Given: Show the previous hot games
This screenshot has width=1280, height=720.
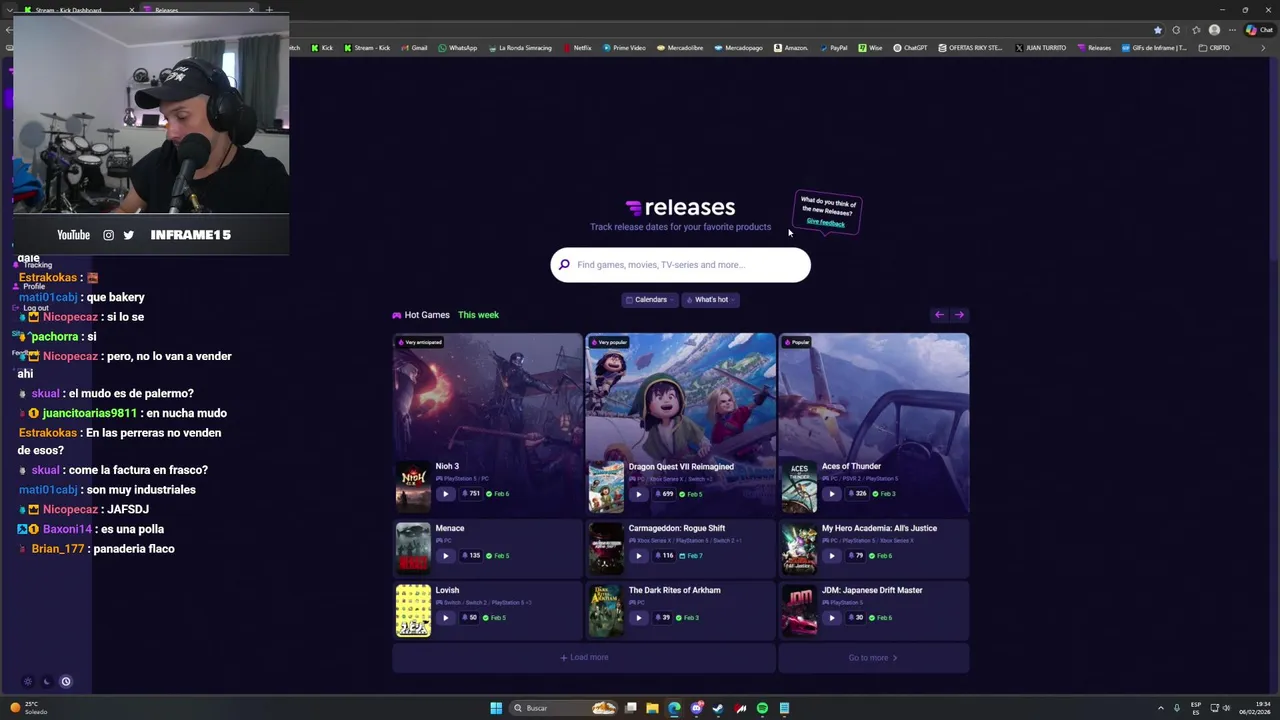Looking at the screenshot, I should pyautogui.click(x=939, y=315).
